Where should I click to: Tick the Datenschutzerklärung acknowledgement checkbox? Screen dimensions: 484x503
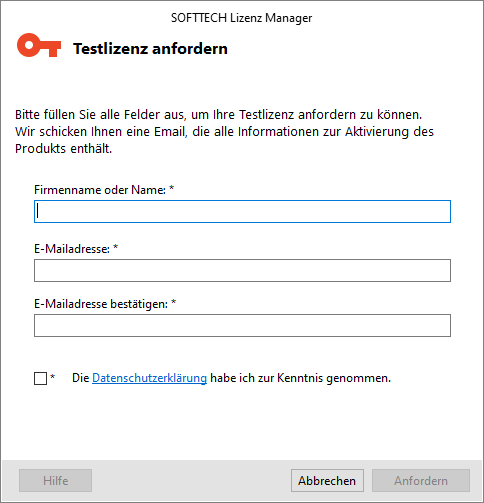coord(40,378)
